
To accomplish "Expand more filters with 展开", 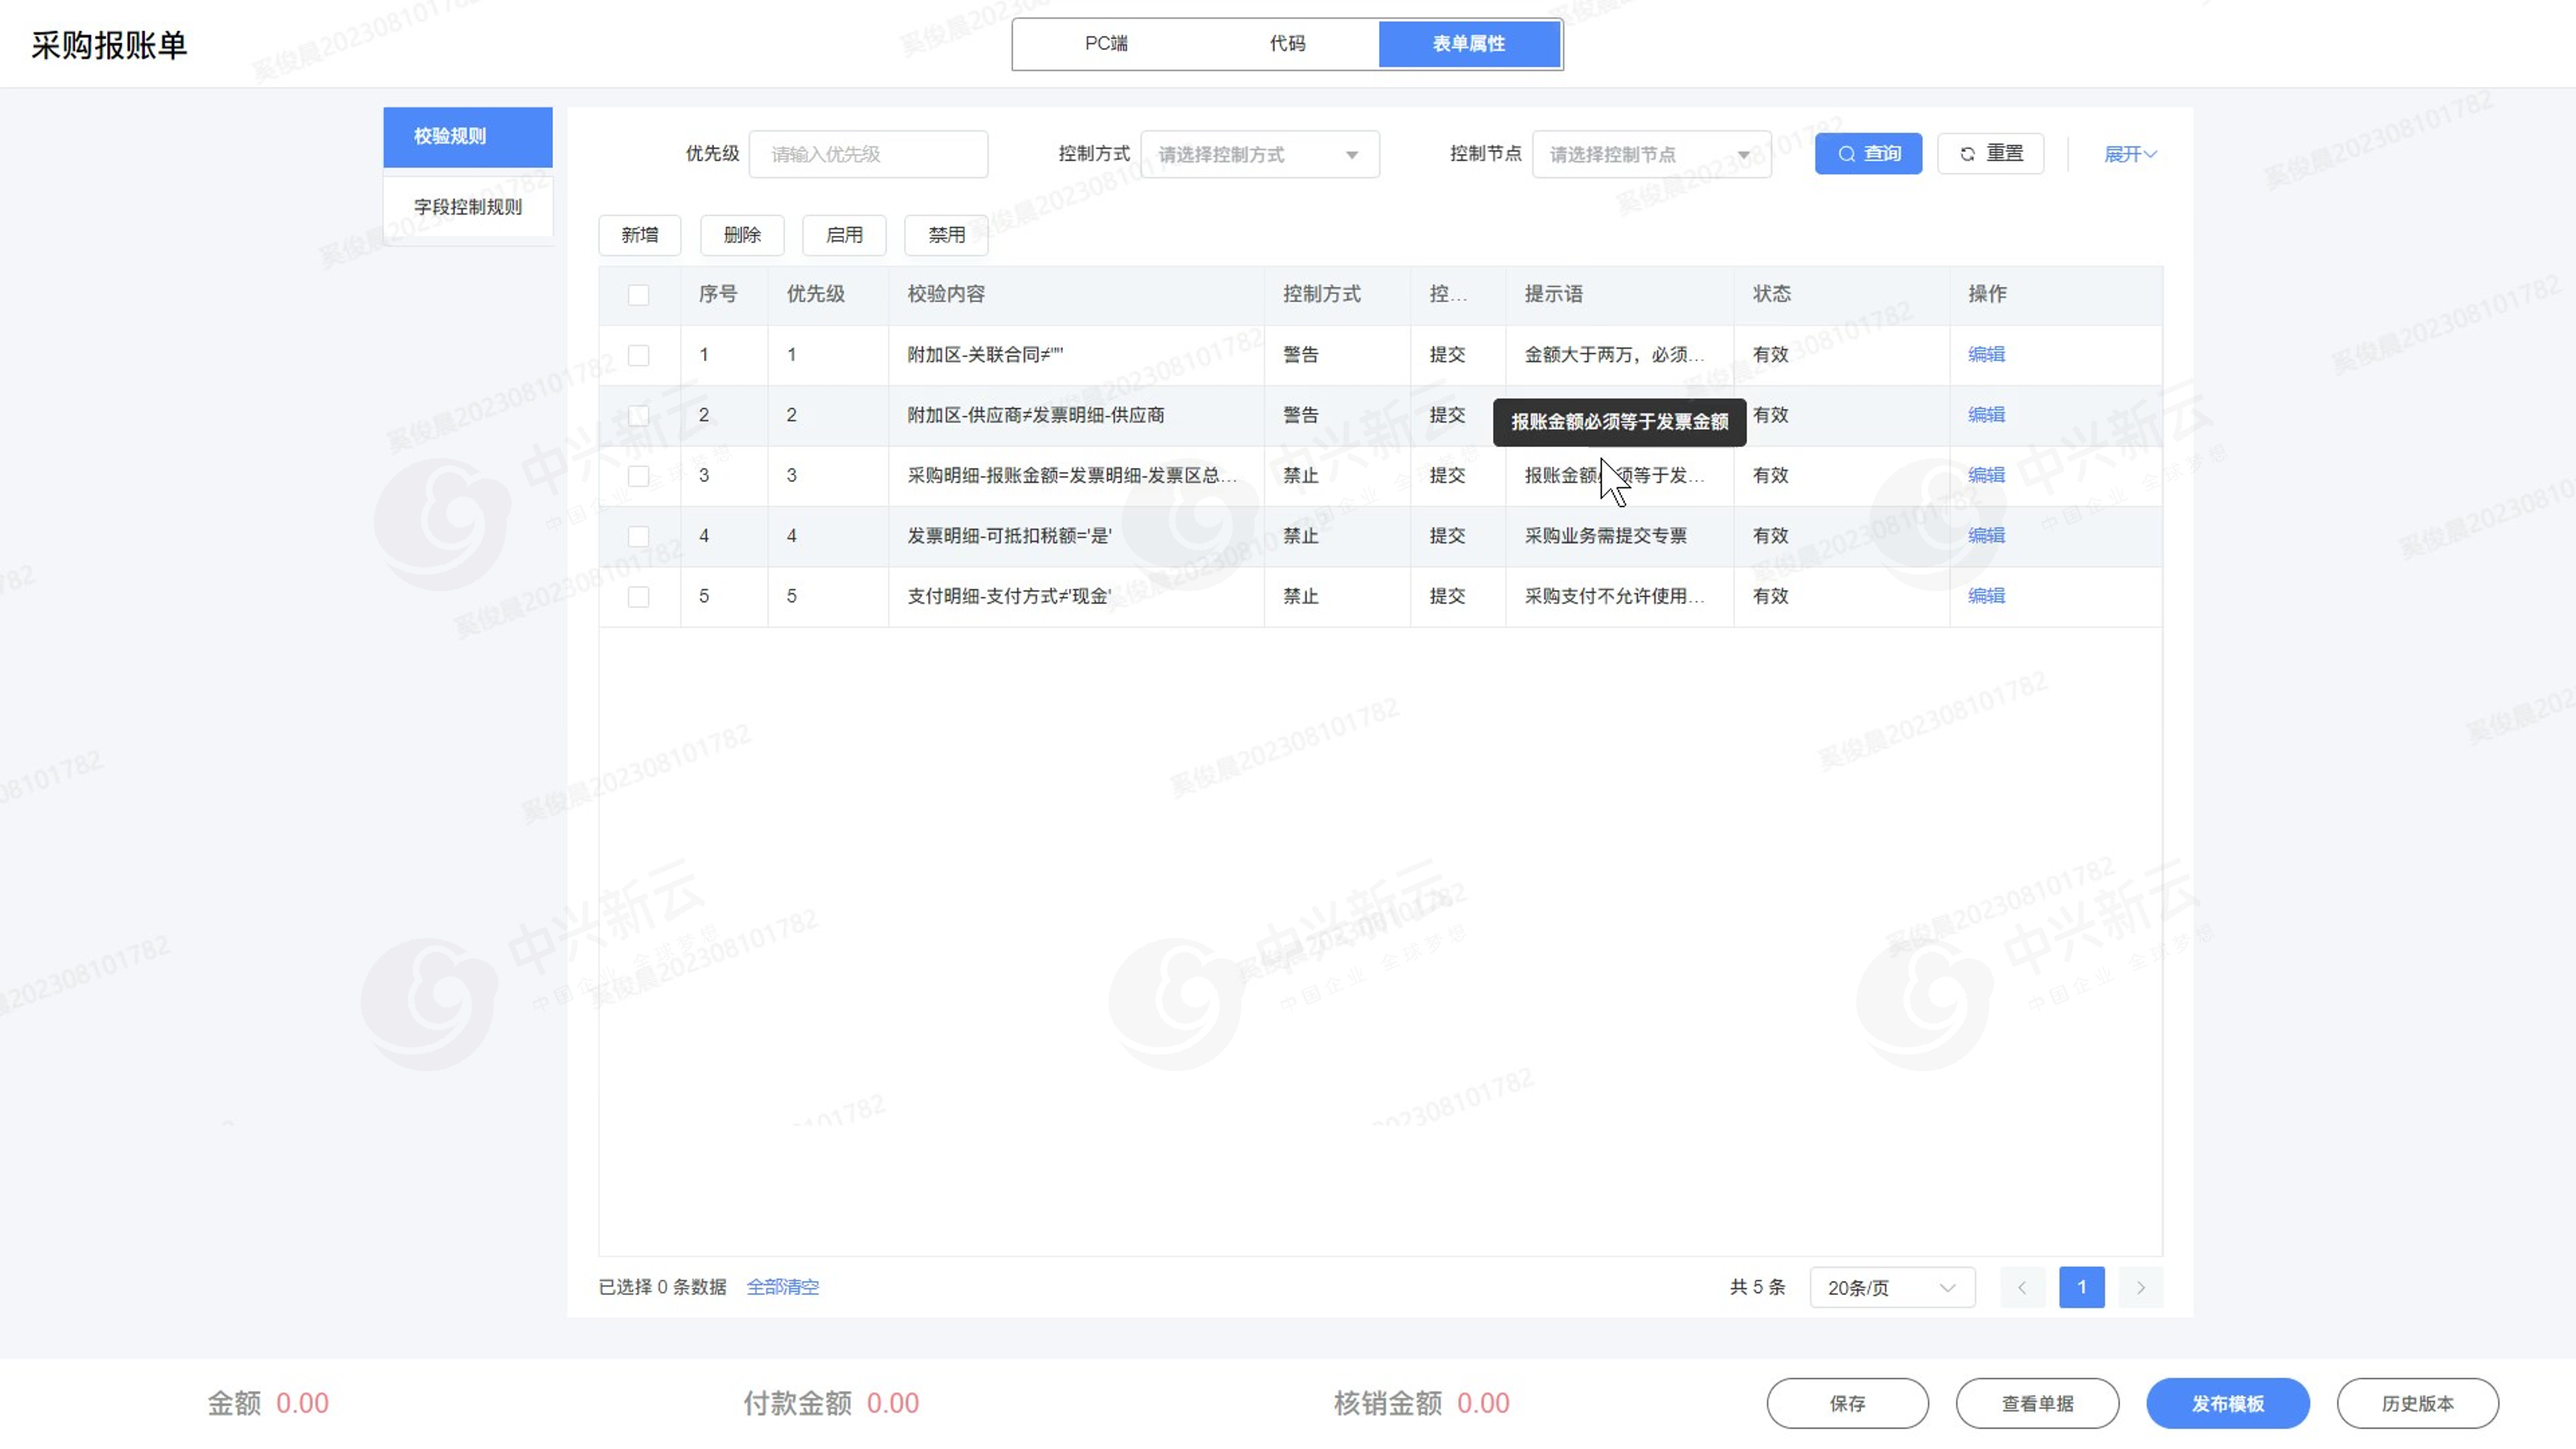I will point(2129,154).
